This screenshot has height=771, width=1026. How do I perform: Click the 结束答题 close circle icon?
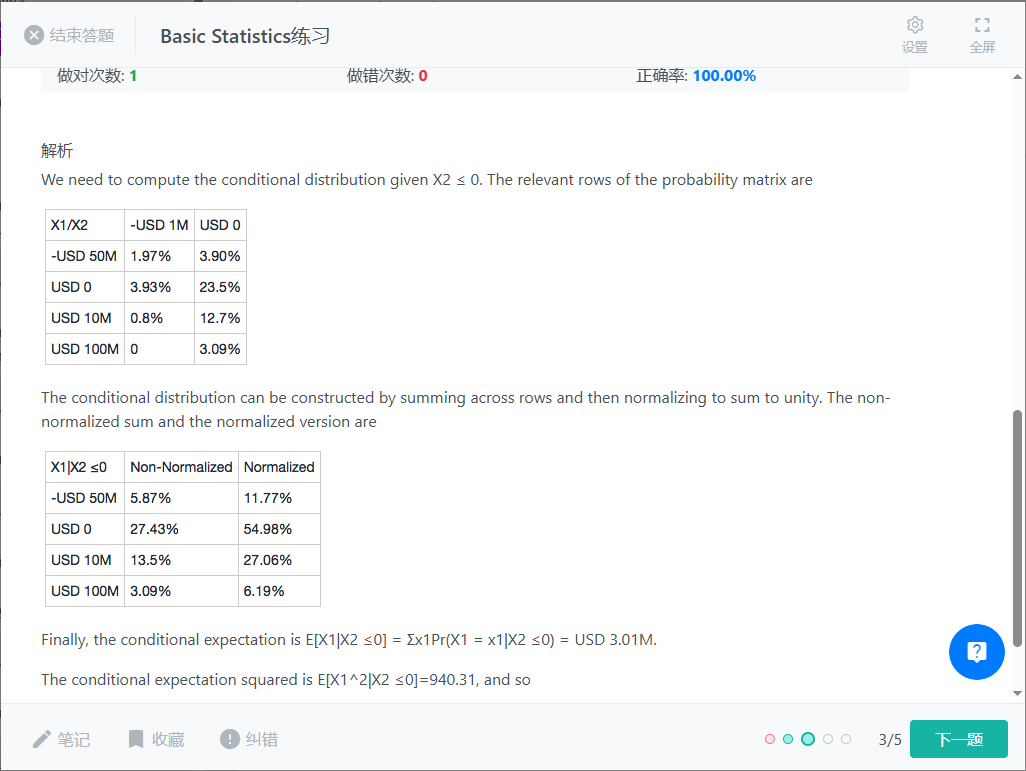click(34, 35)
